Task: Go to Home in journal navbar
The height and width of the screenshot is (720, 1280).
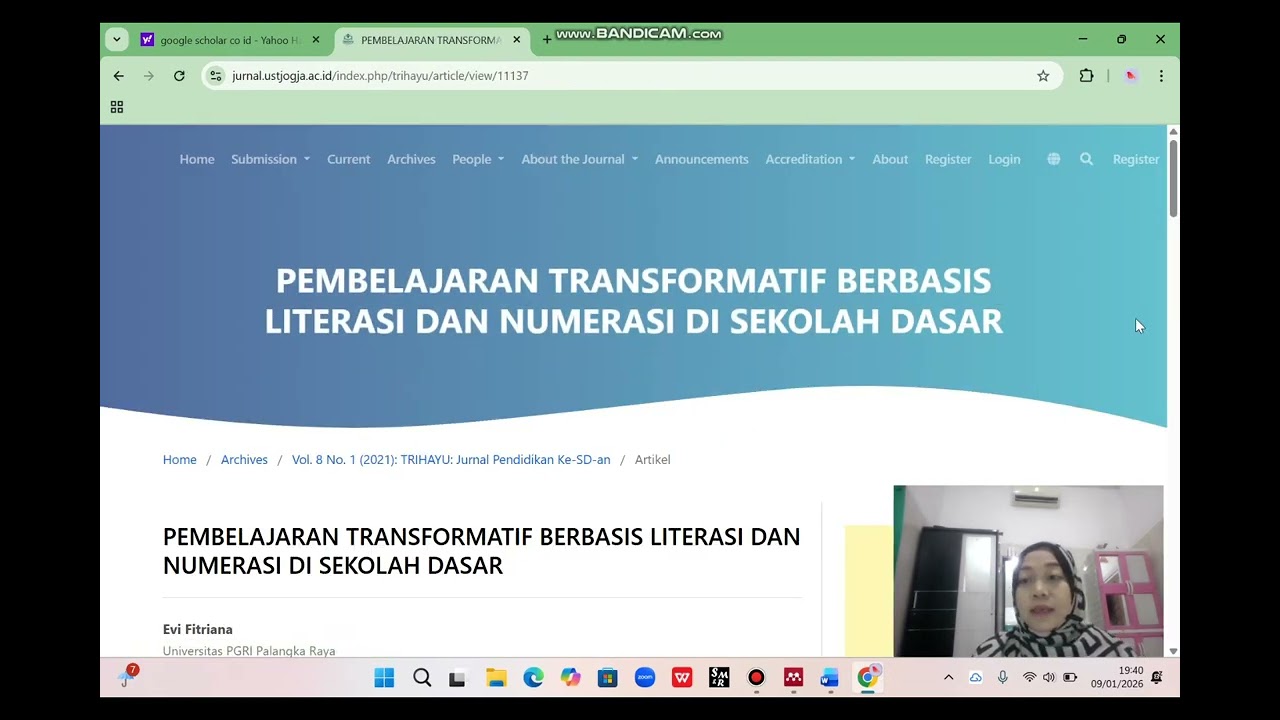Action: (197, 159)
